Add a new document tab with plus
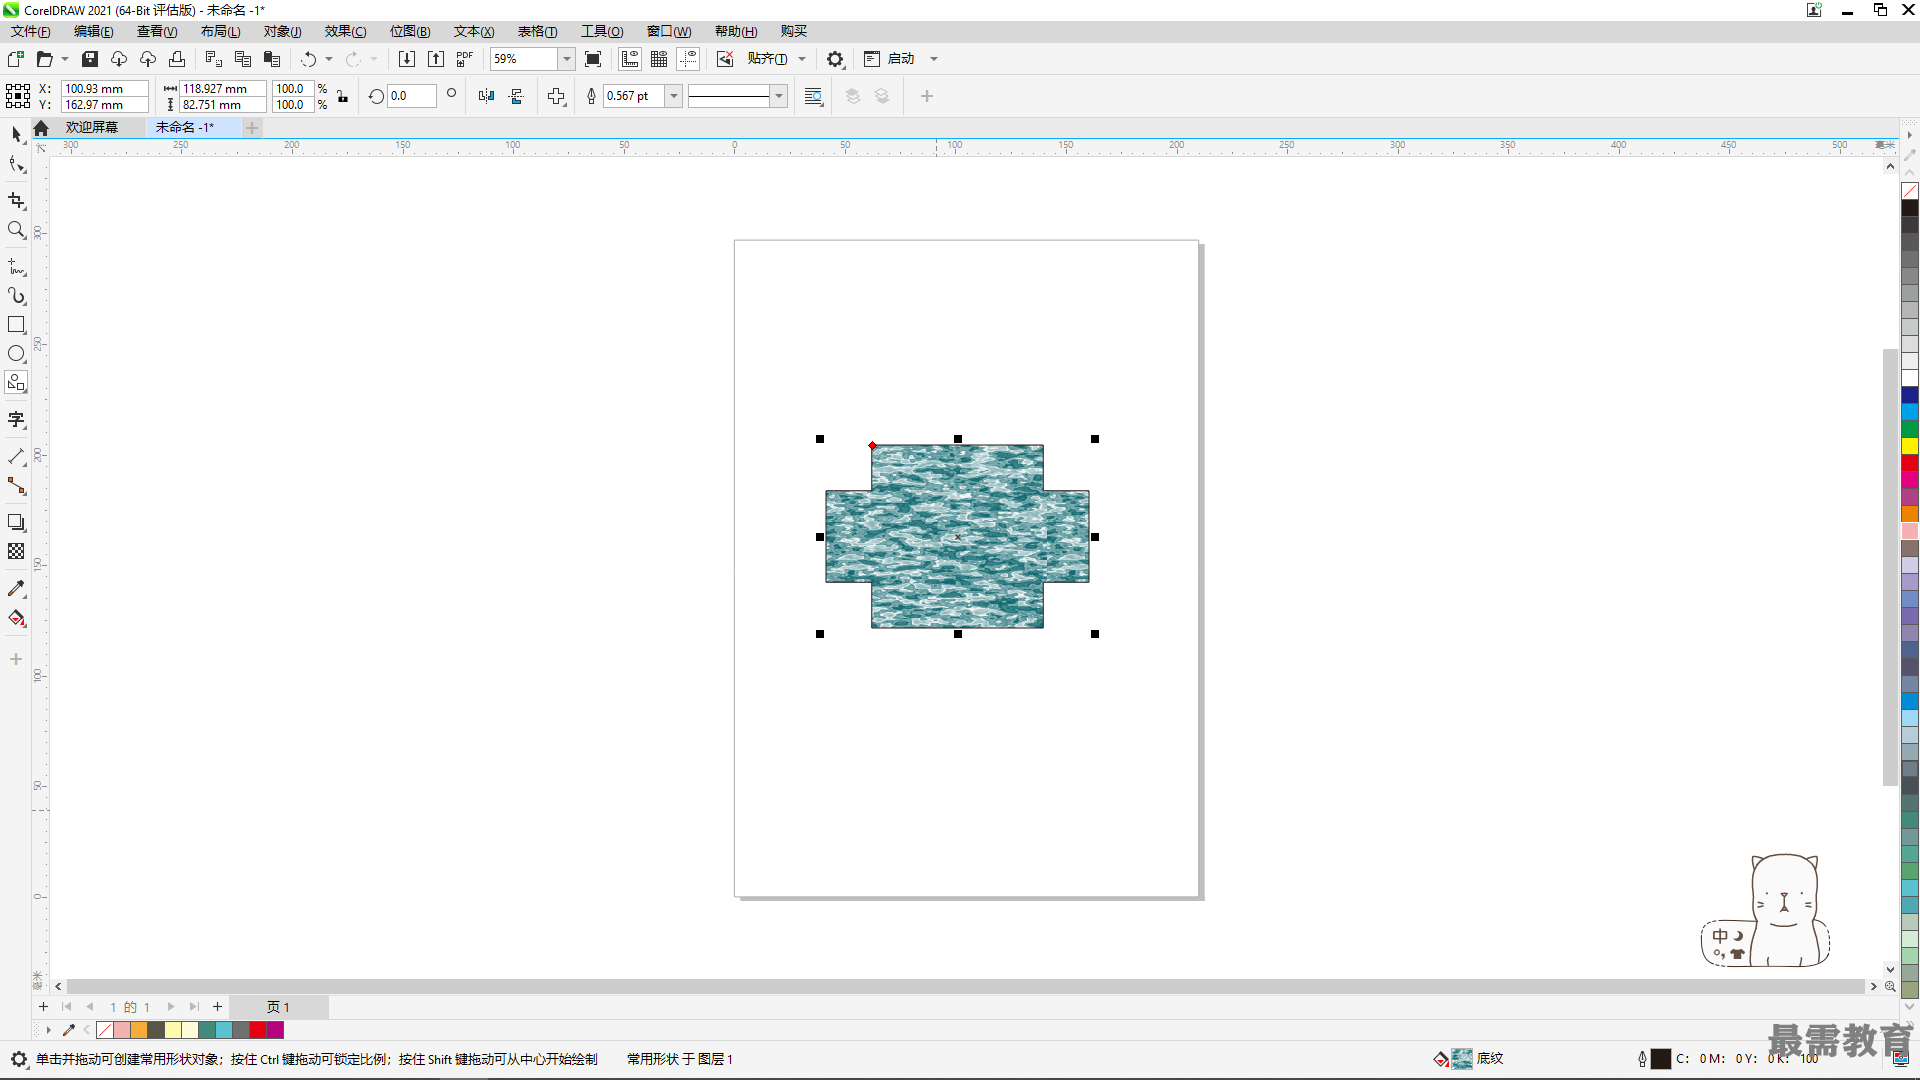This screenshot has width=1920, height=1080. point(252,127)
